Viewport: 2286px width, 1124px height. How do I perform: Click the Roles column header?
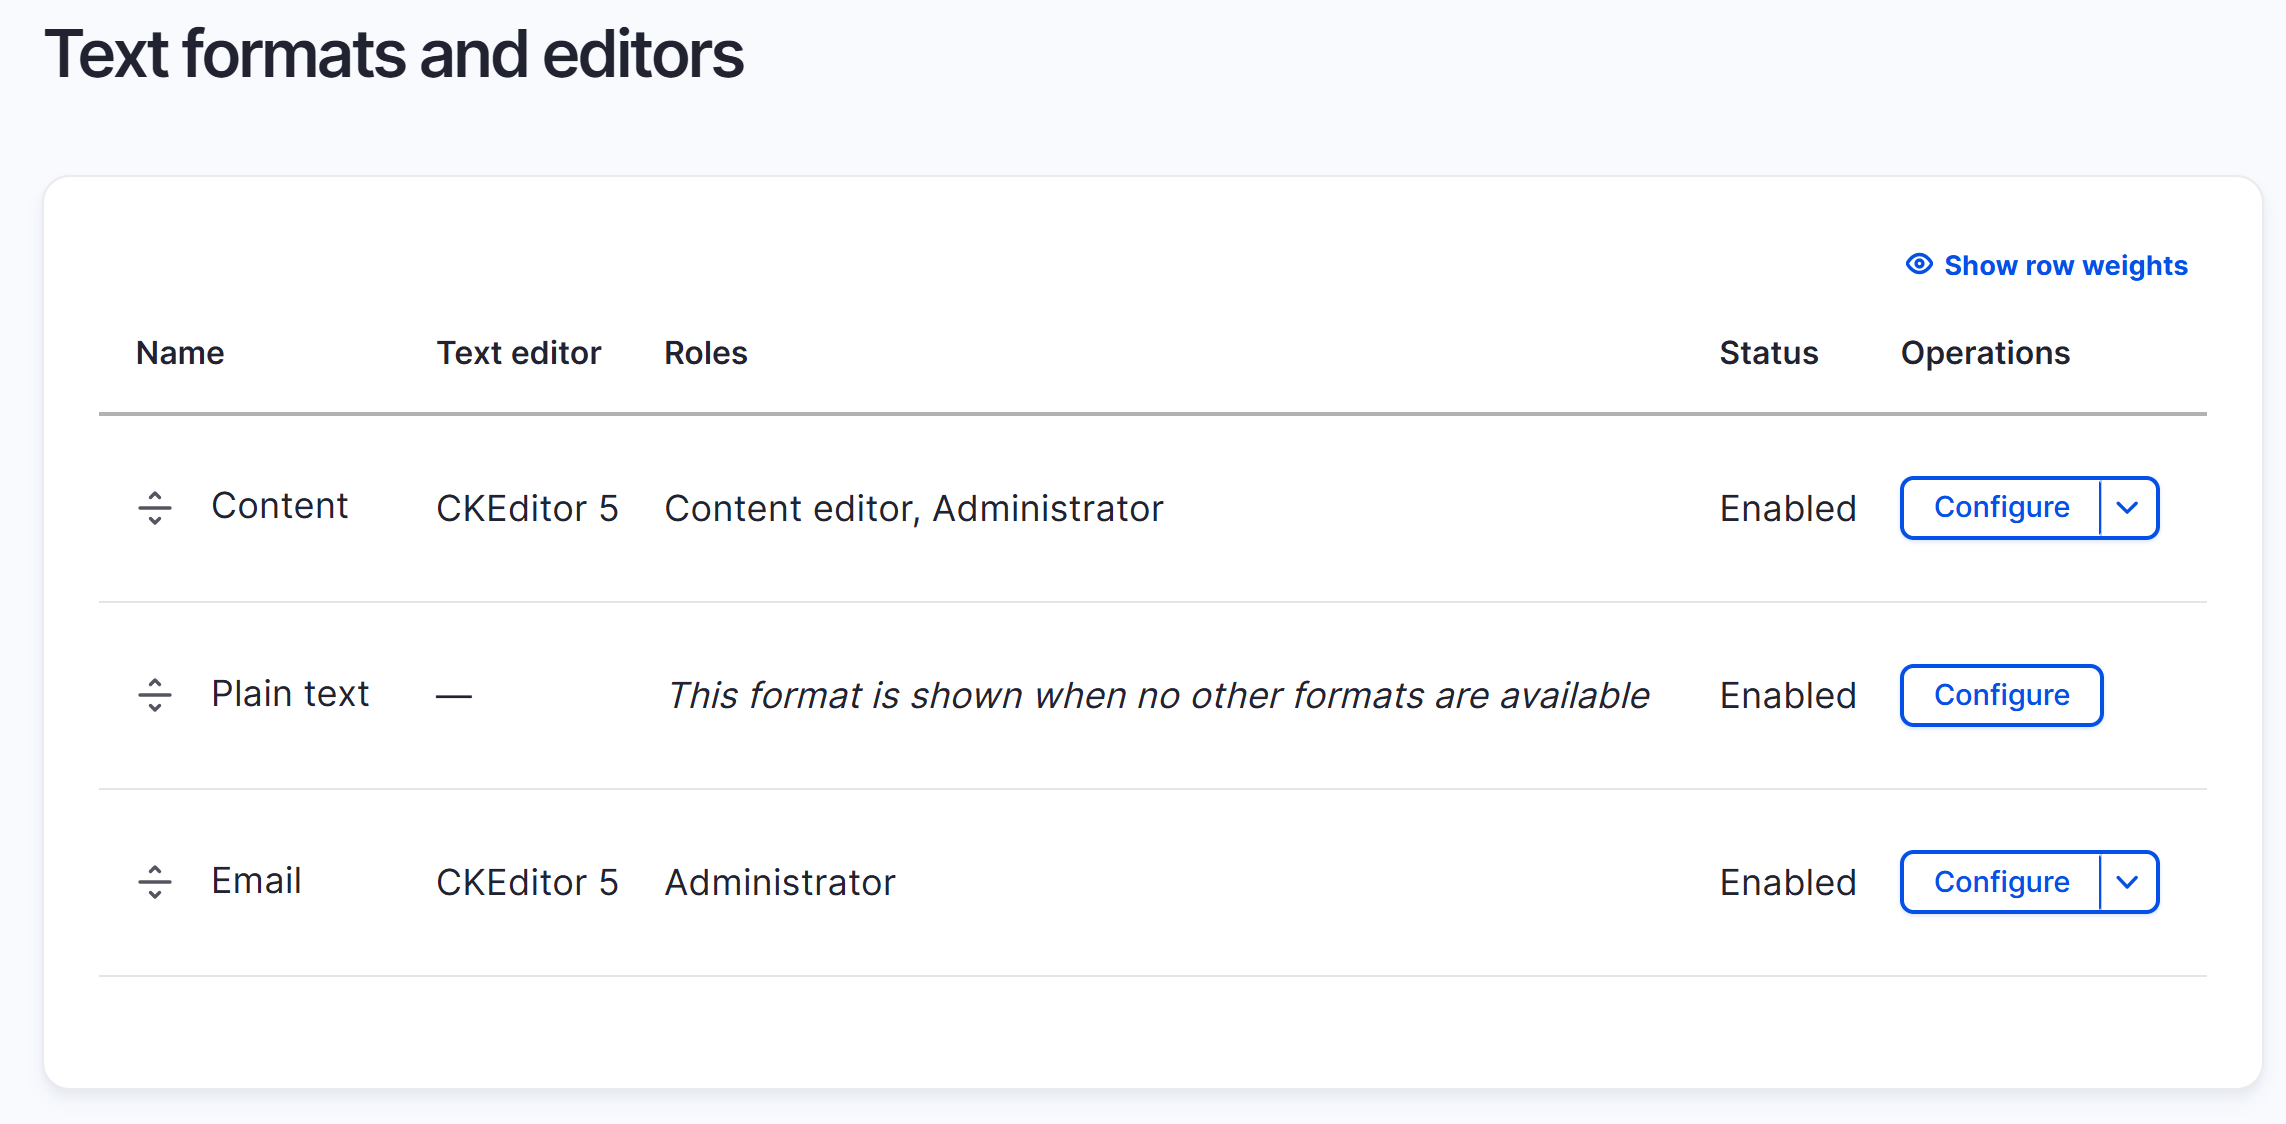[706, 353]
